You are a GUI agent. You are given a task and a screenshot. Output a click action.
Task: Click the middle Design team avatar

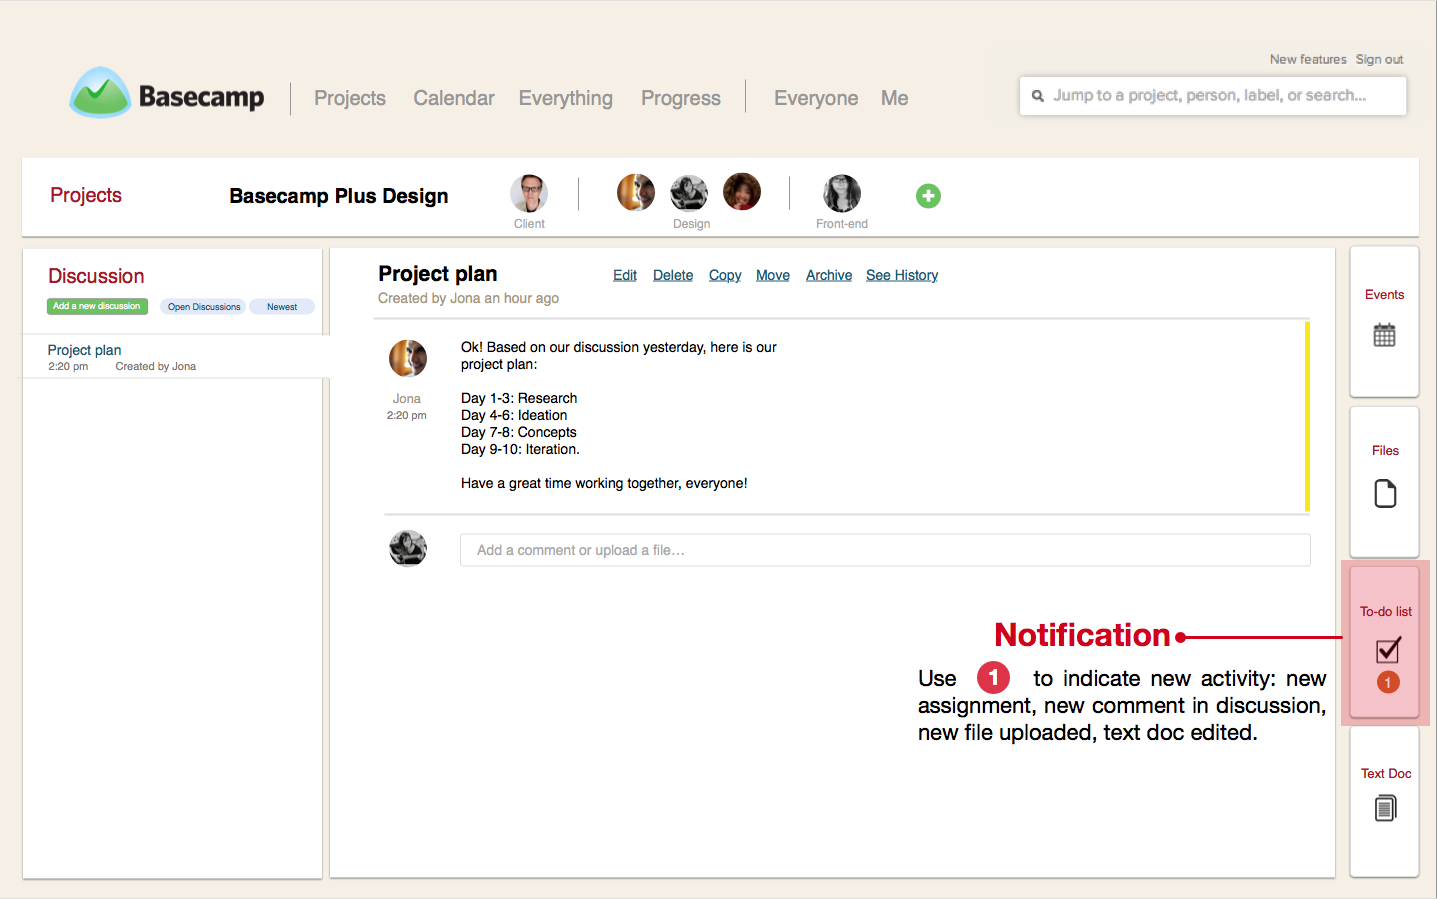tap(689, 193)
